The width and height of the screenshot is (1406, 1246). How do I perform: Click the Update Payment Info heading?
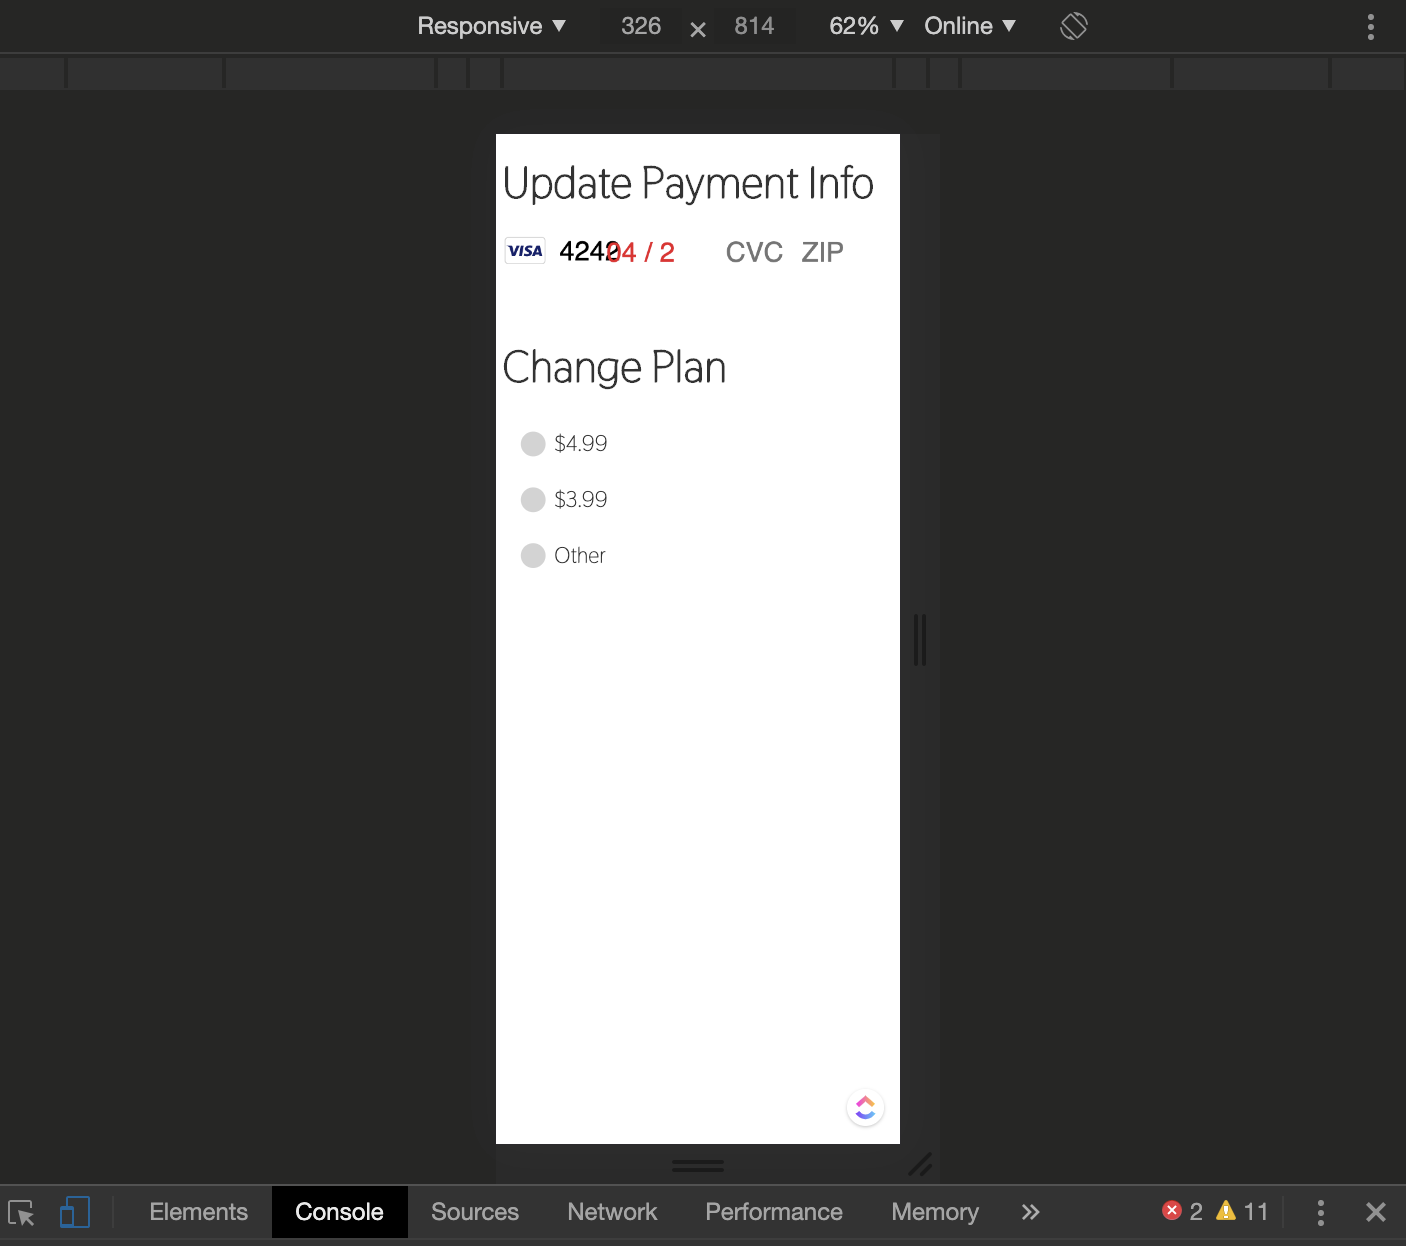[688, 184]
